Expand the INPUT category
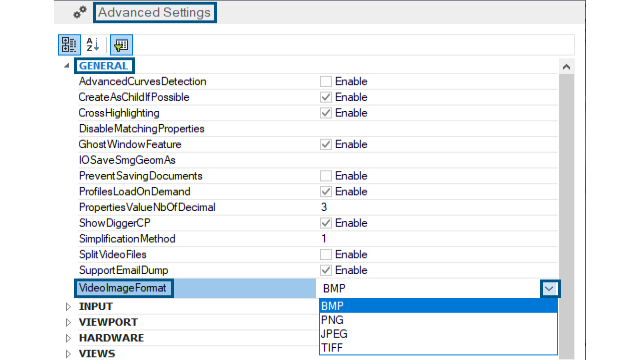The width and height of the screenshot is (640, 360). (x=68, y=307)
